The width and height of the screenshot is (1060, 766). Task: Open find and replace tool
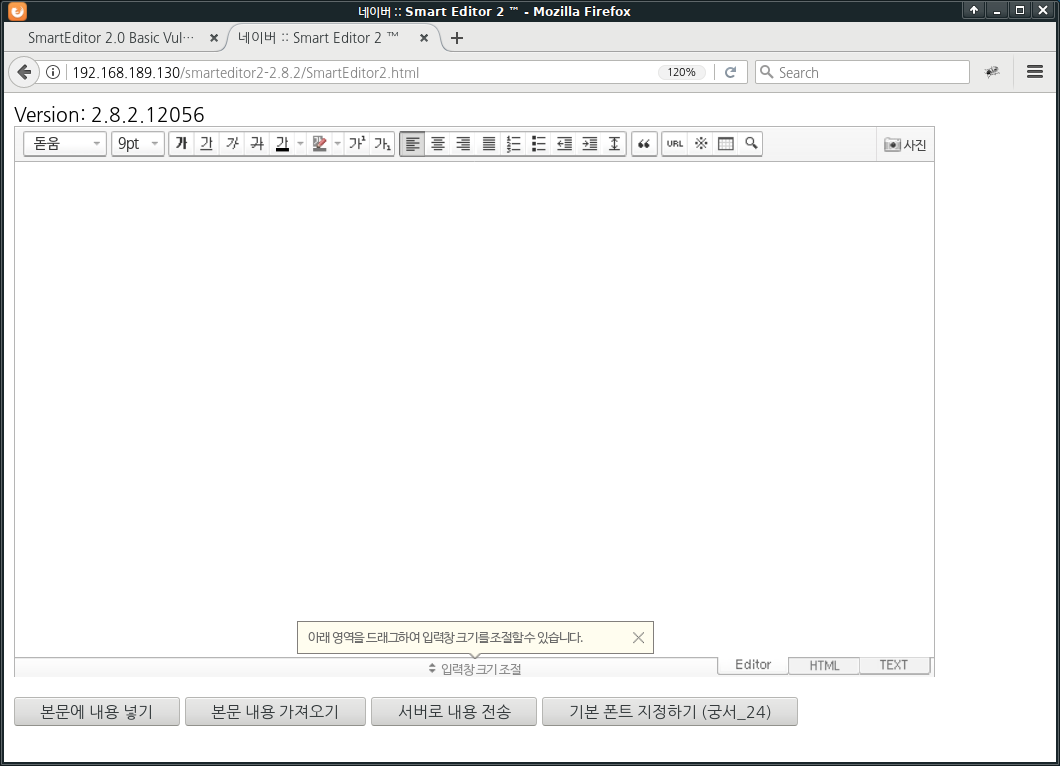pos(750,143)
